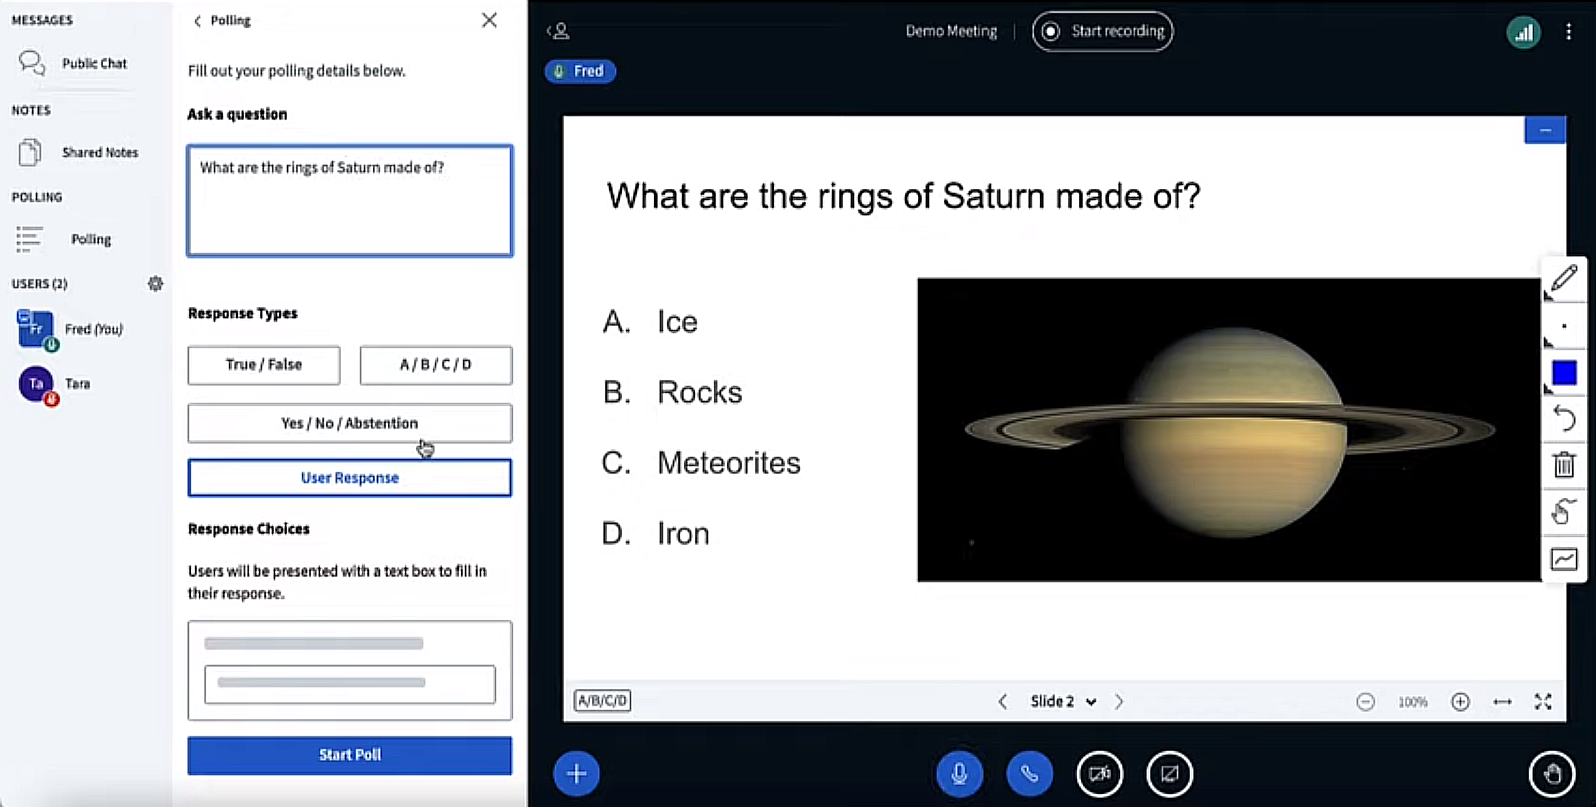Reset the 100% zoom level
1596x807 pixels.
[x=1413, y=702]
